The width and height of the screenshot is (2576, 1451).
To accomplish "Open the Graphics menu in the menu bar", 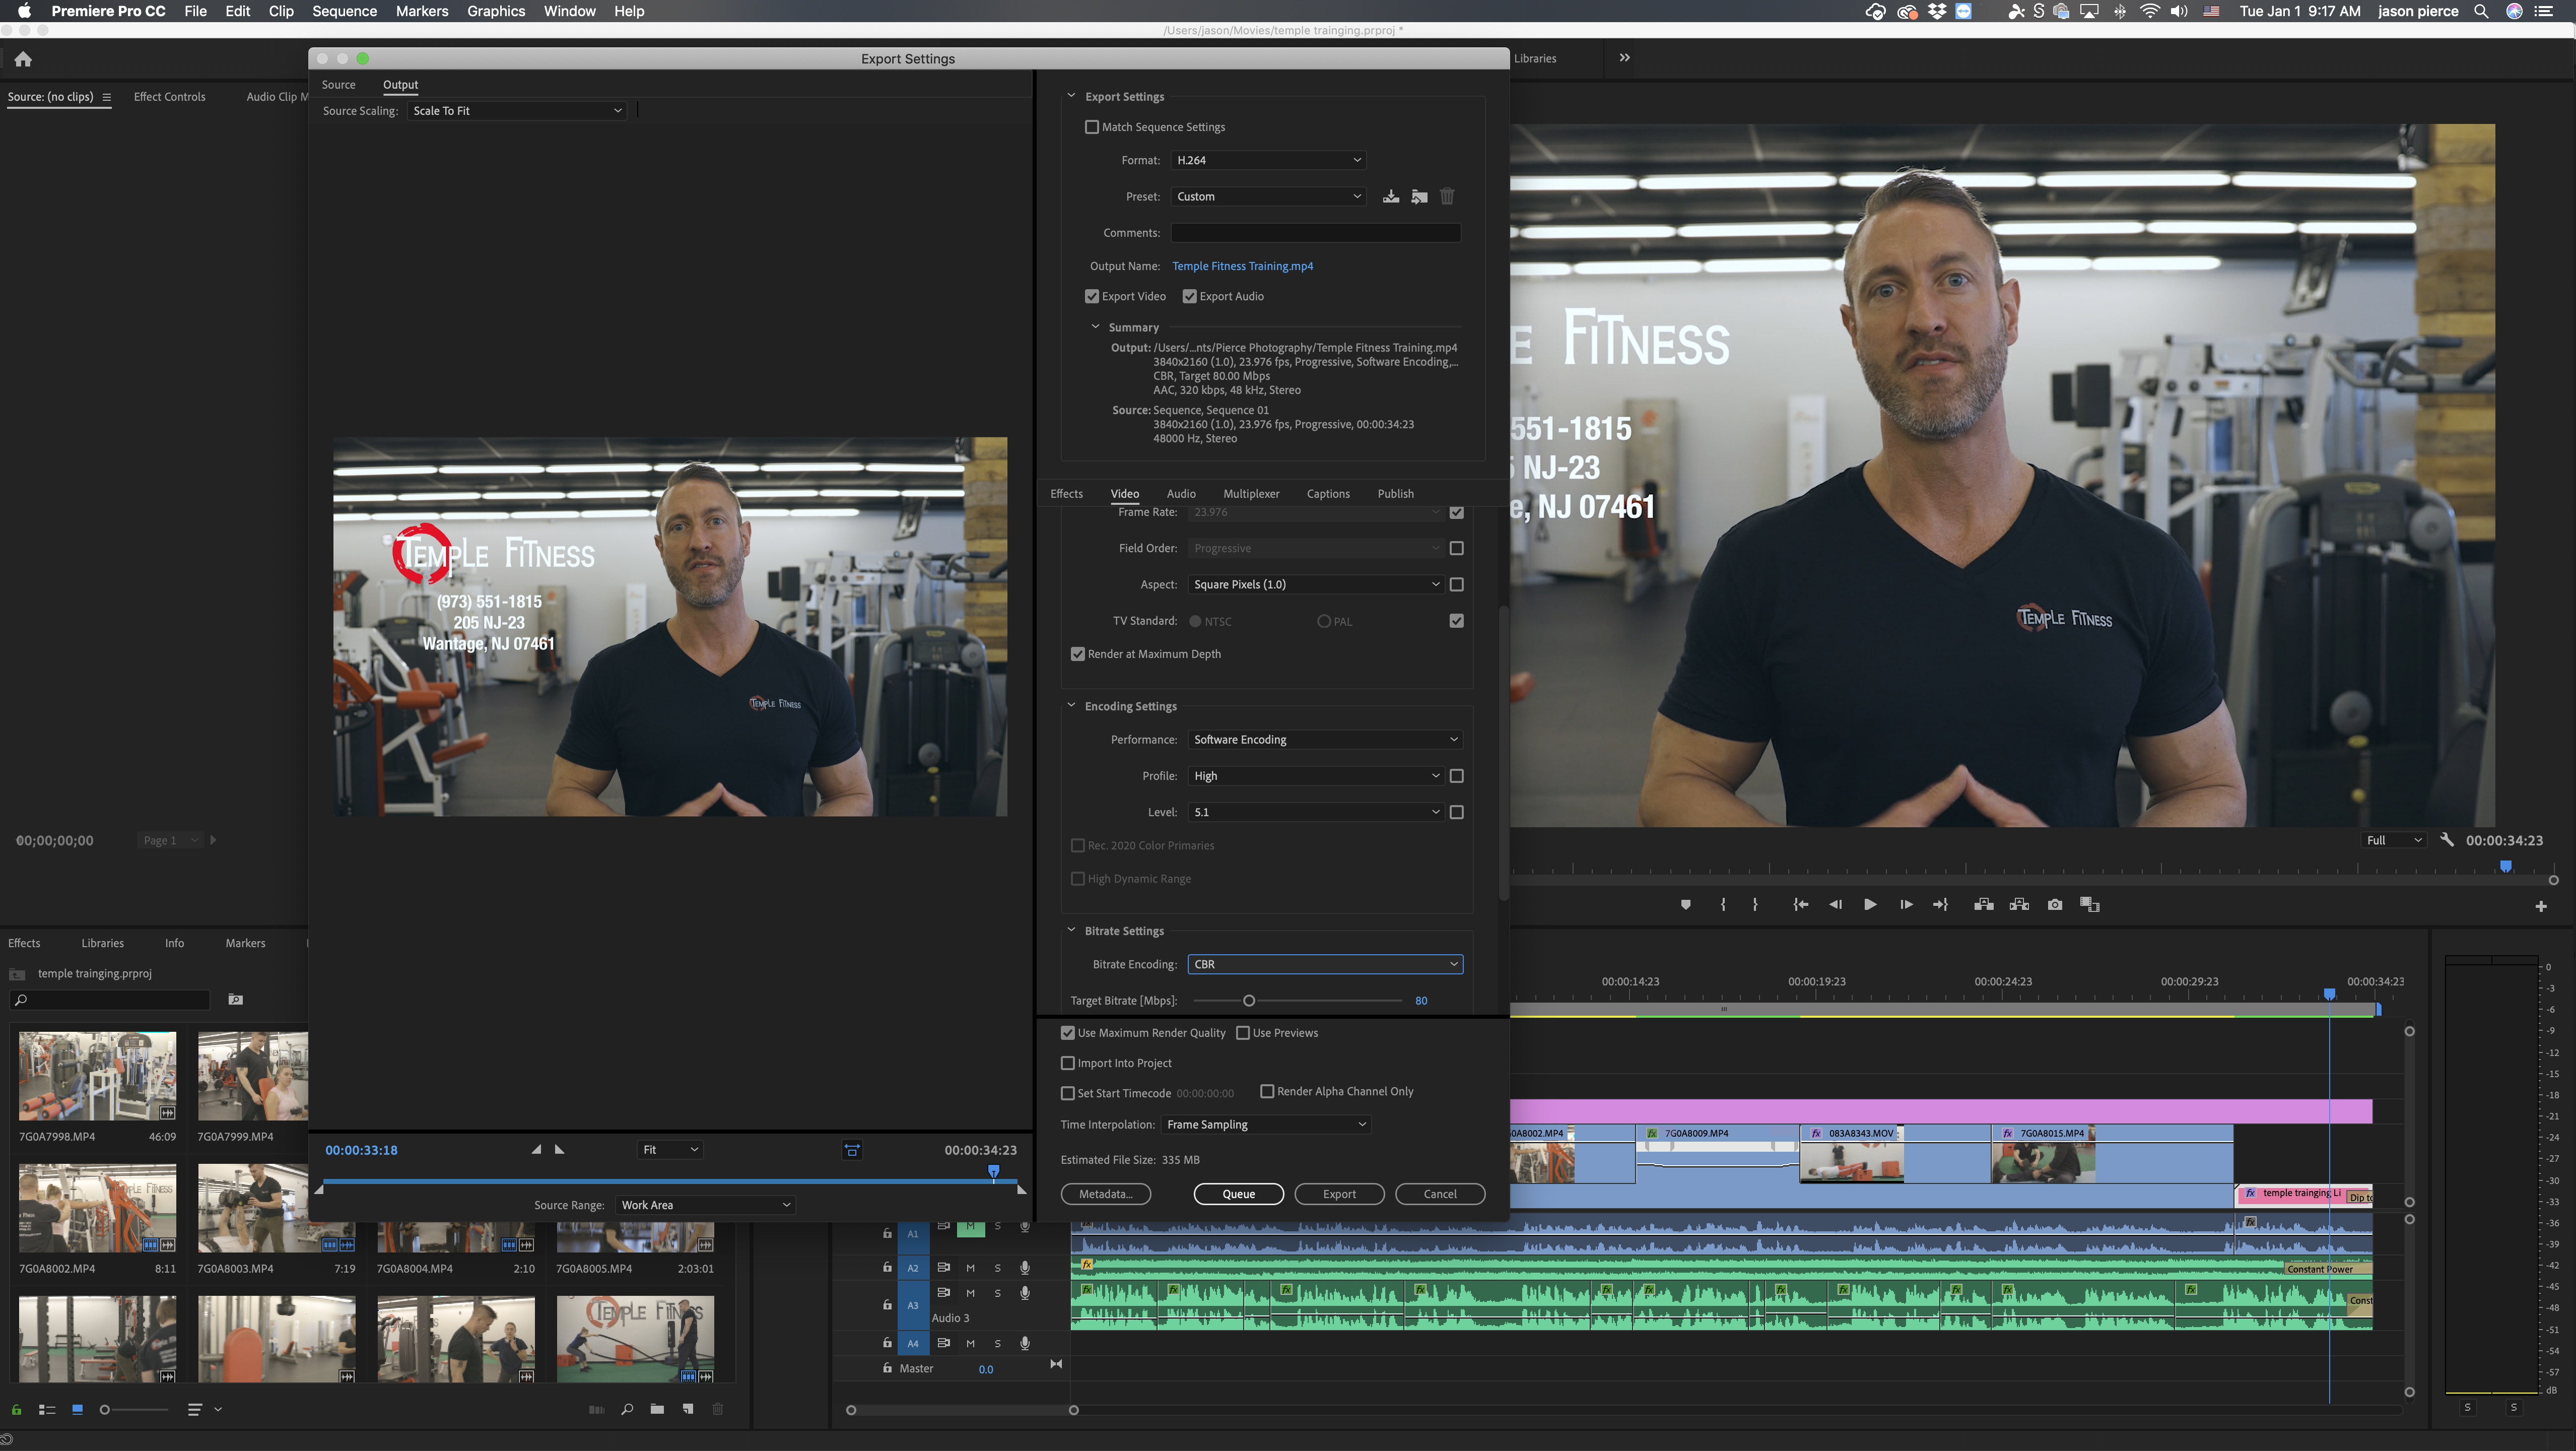I will tap(496, 11).
